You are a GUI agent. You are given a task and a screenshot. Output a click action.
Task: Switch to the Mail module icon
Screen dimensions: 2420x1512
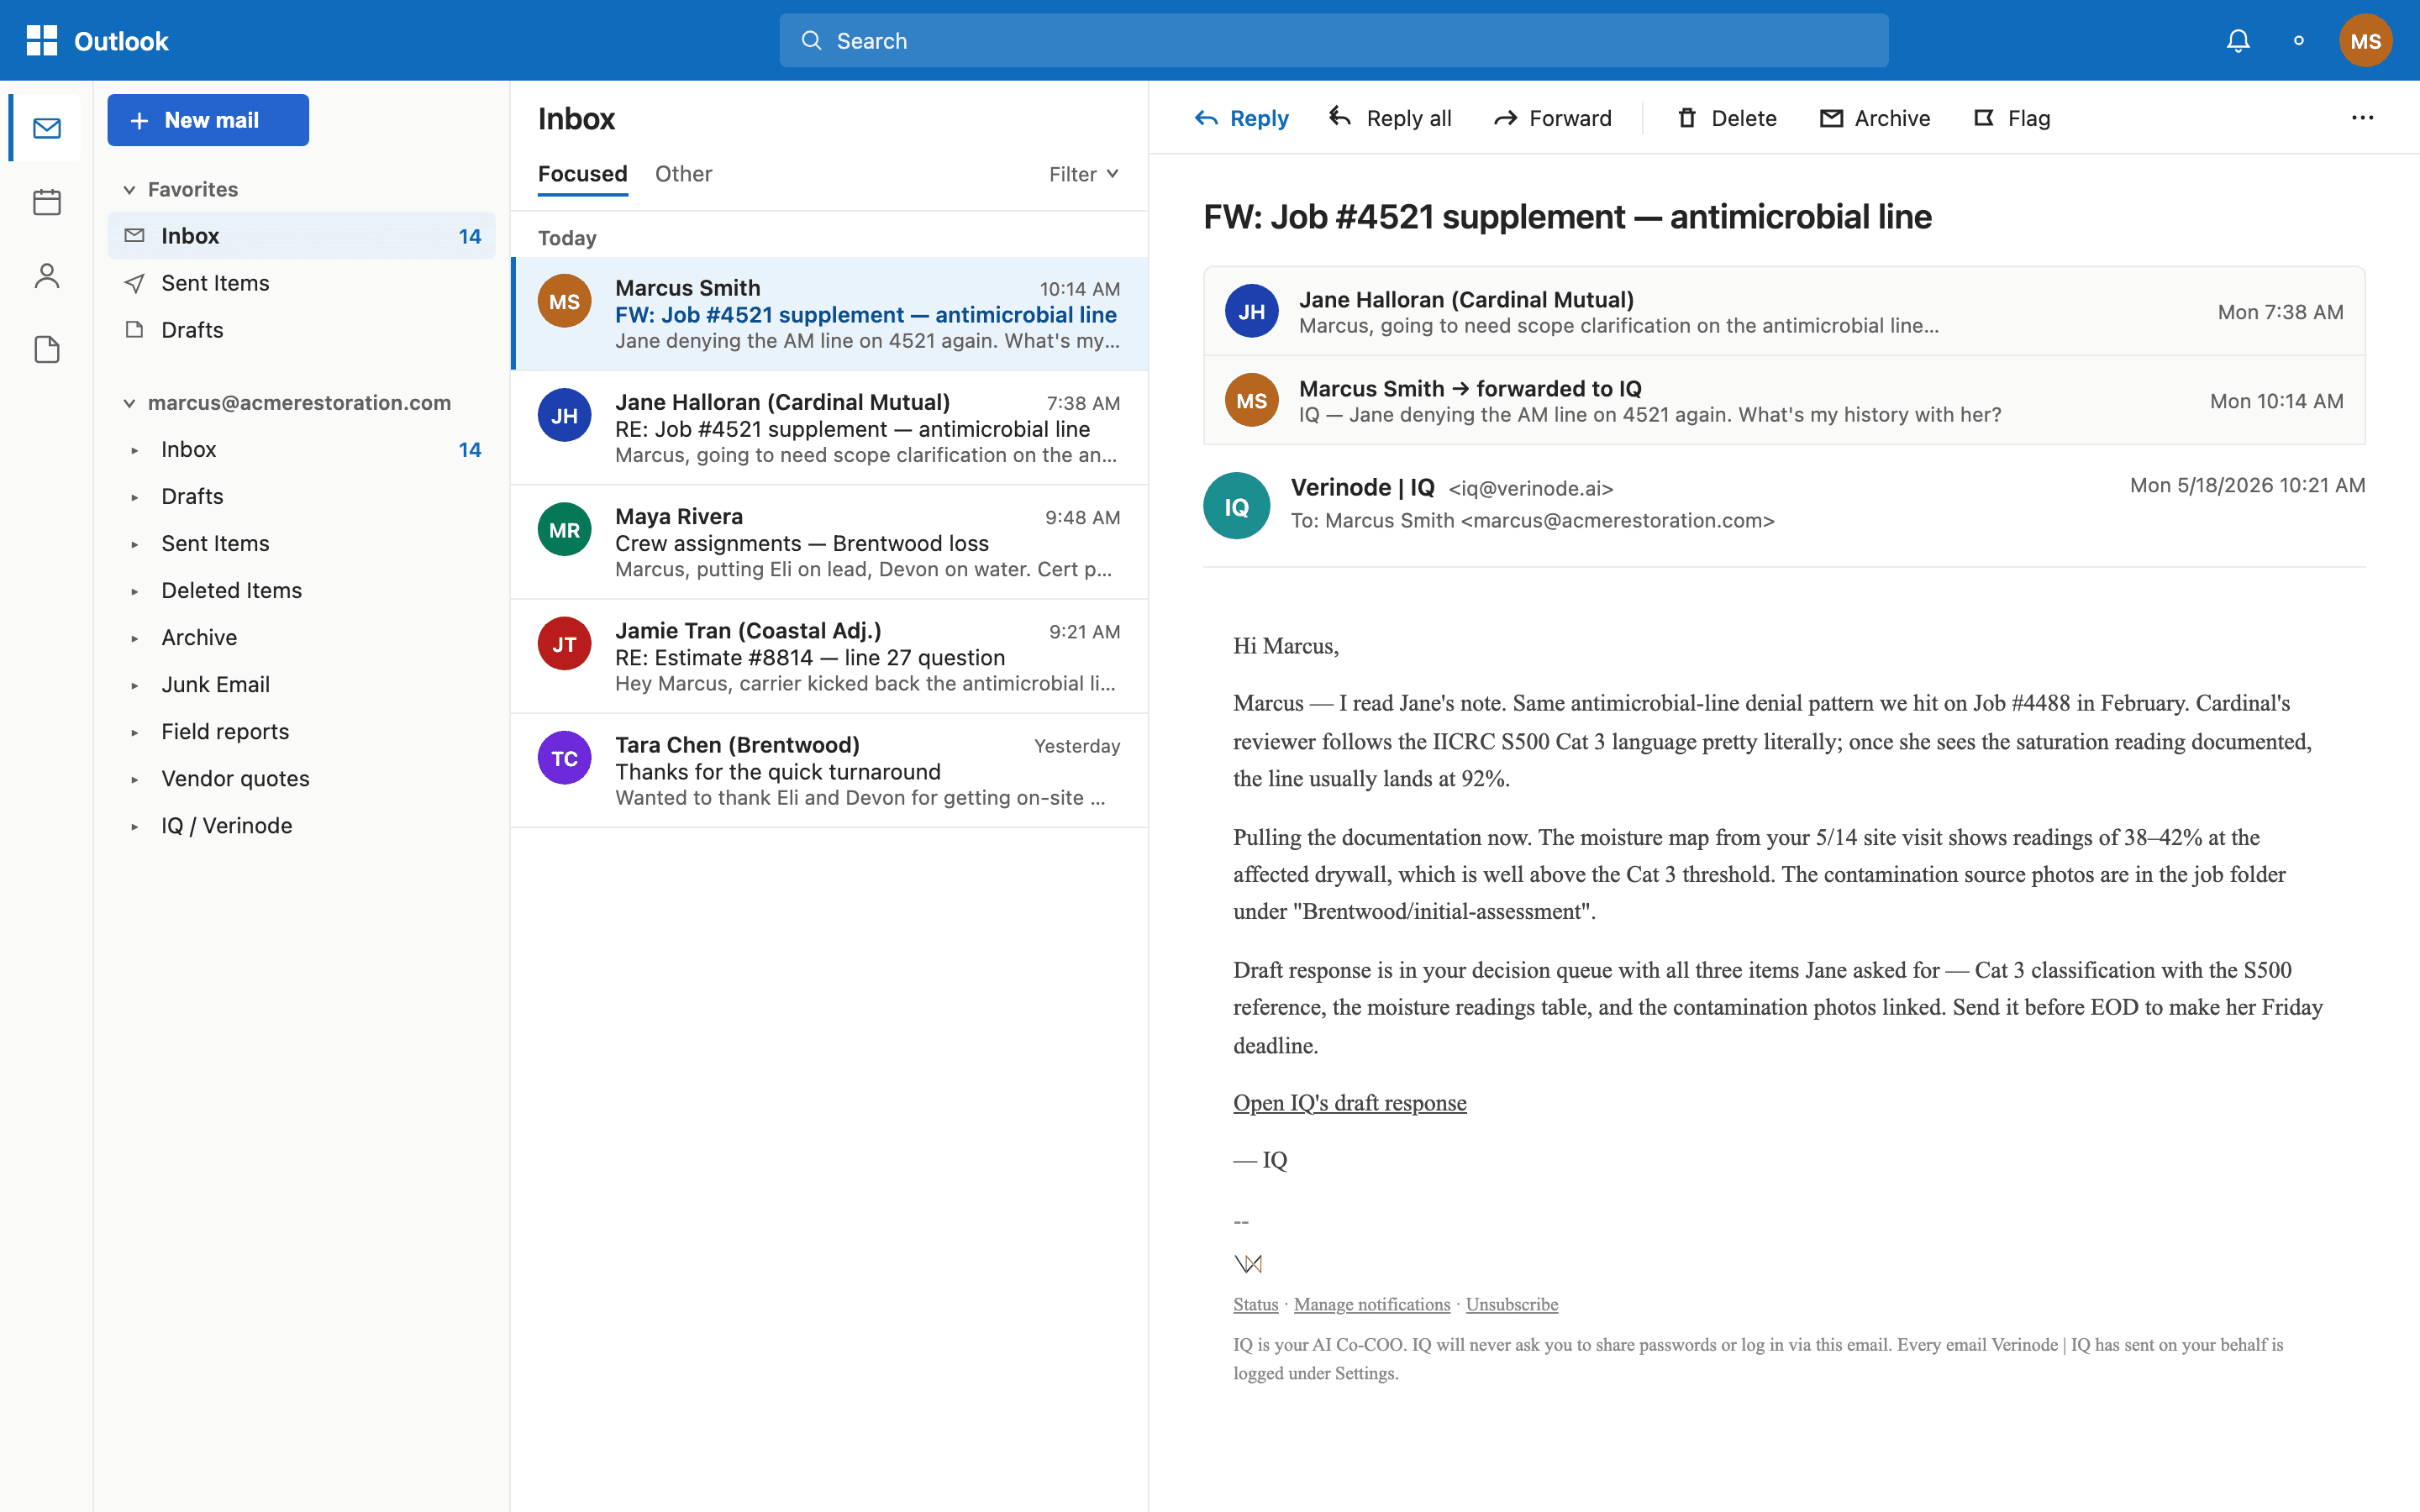click(46, 128)
